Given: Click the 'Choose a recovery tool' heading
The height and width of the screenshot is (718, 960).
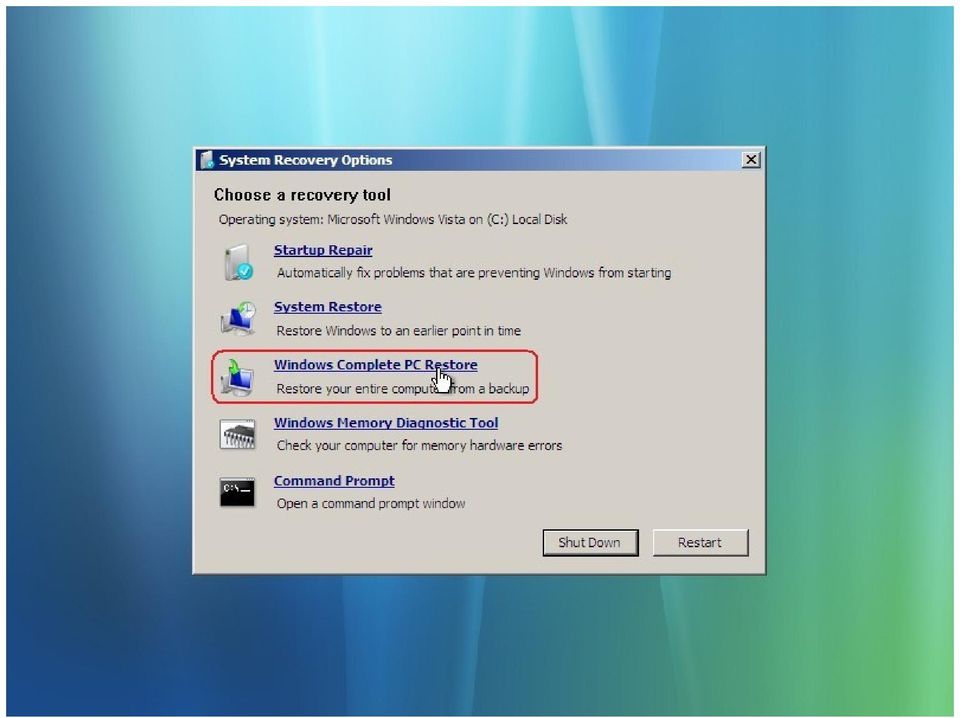Looking at the screenshot, I should [x=302, y=195].
